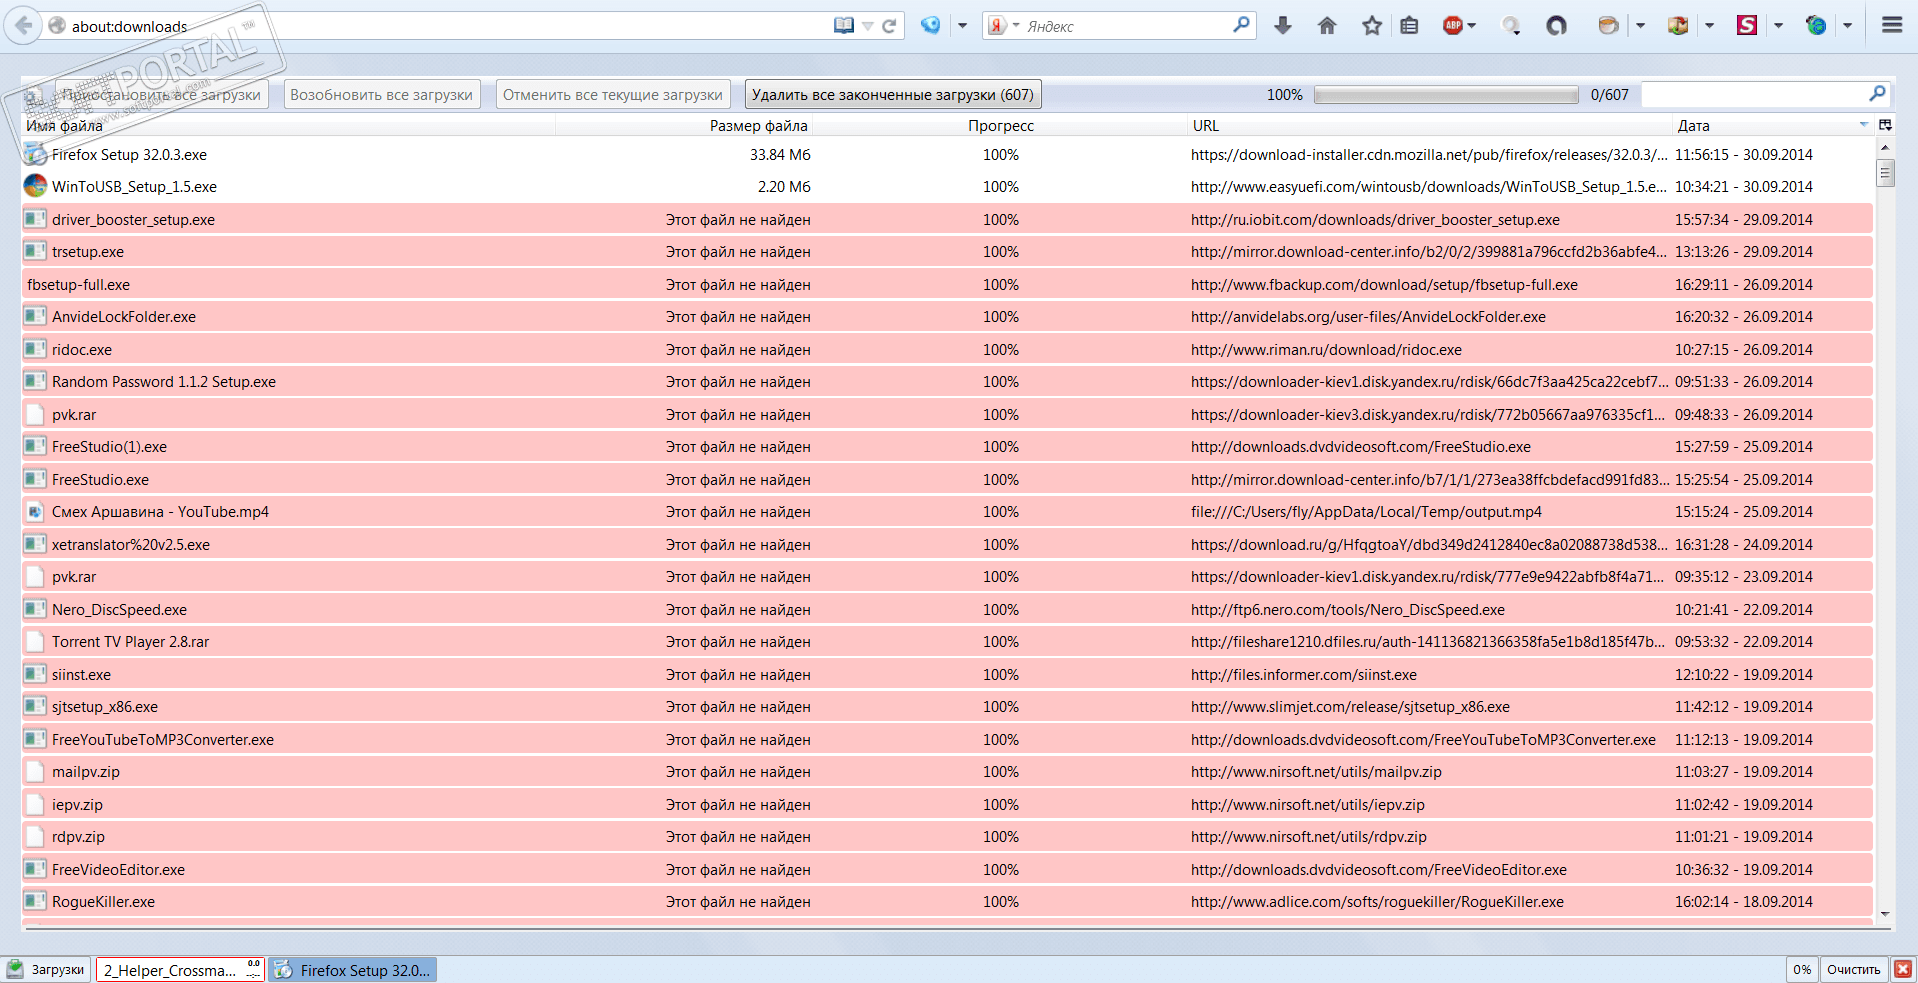Reload the page with the refresh icon

tap(888, 26)
